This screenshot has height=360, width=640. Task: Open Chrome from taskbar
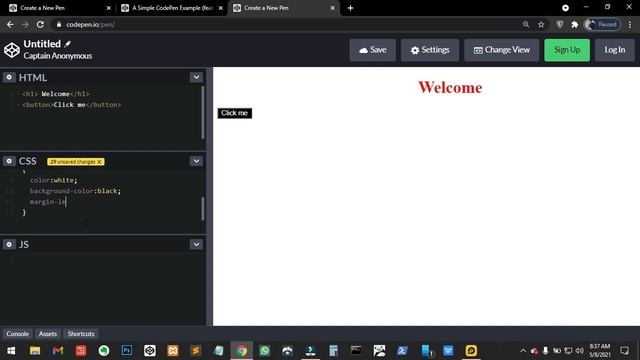242,351
